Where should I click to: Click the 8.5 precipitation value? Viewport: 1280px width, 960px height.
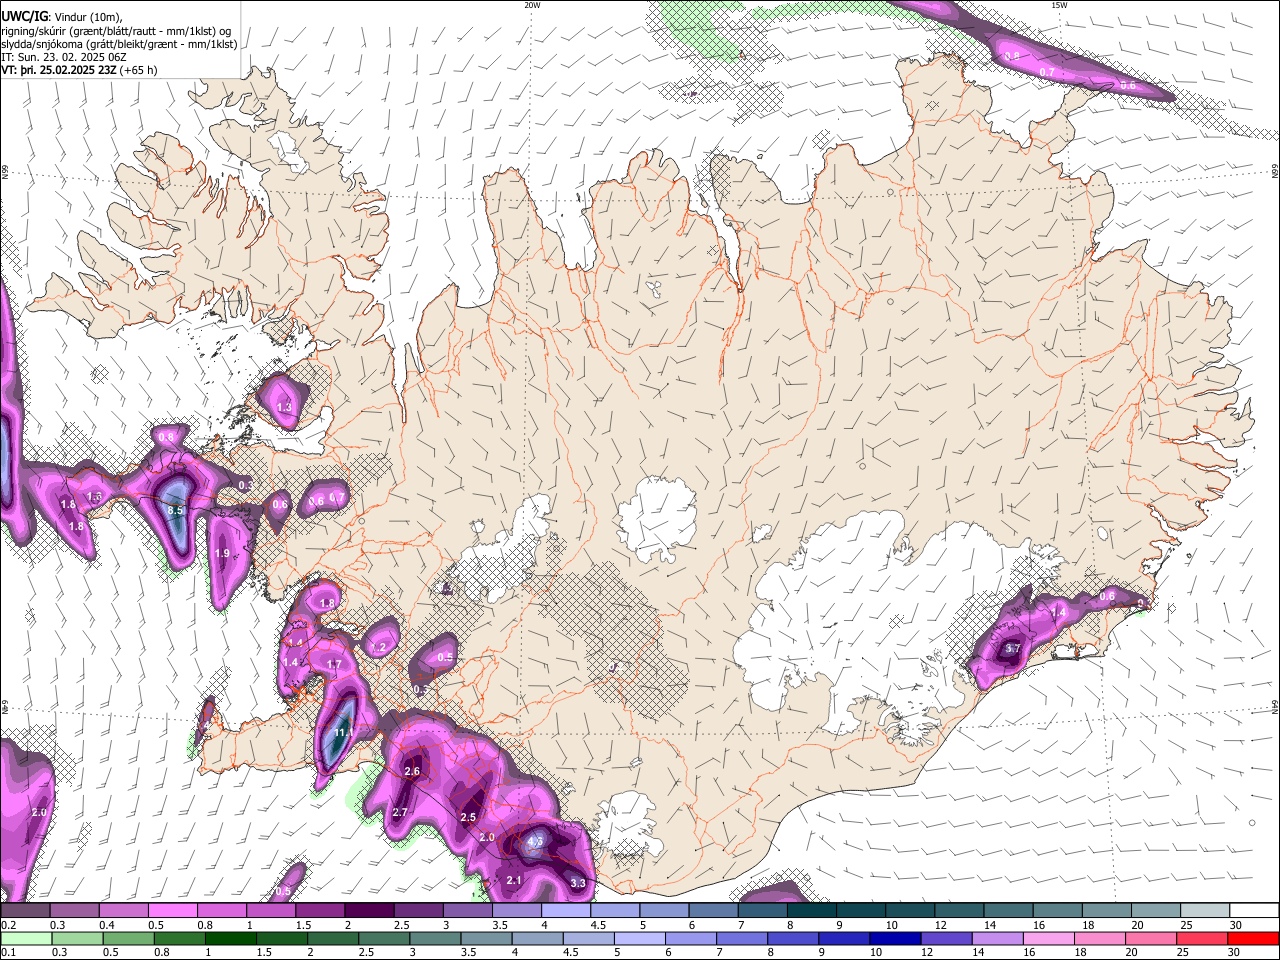point(176,511)
